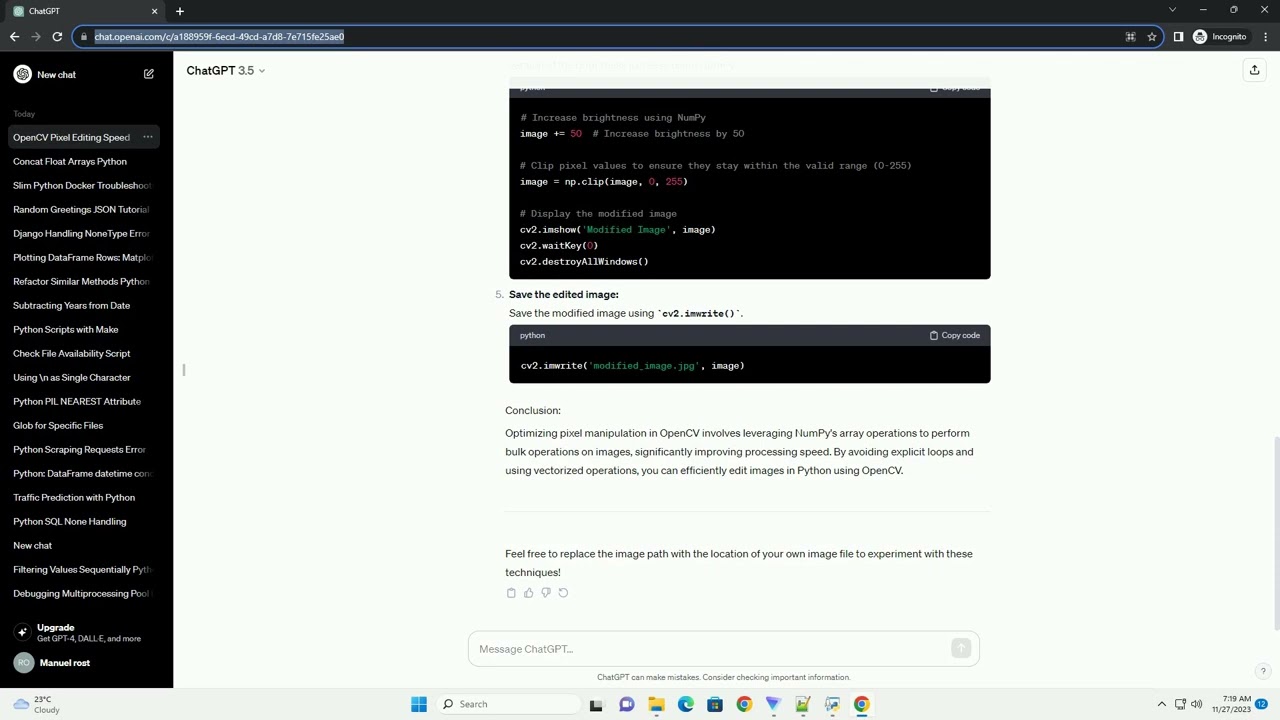Click Upgrade to get GPT-4

pyautogui.click(x=86, y=632)
